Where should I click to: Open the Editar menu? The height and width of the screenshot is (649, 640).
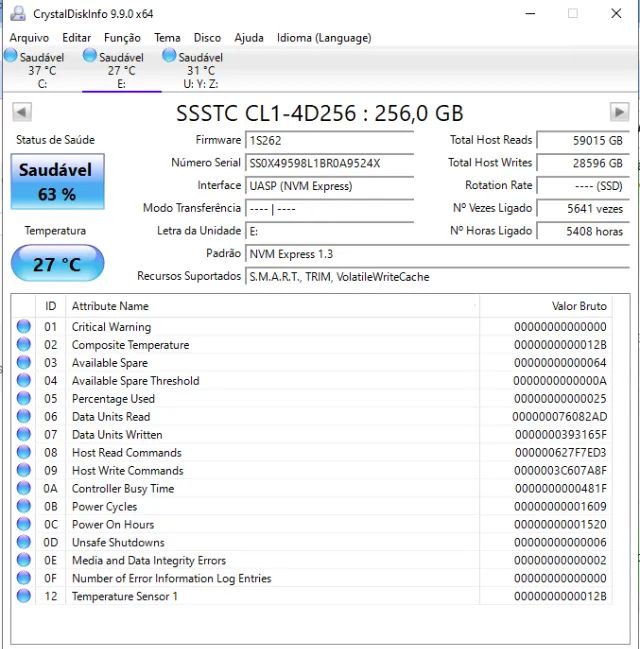[76, 38]
